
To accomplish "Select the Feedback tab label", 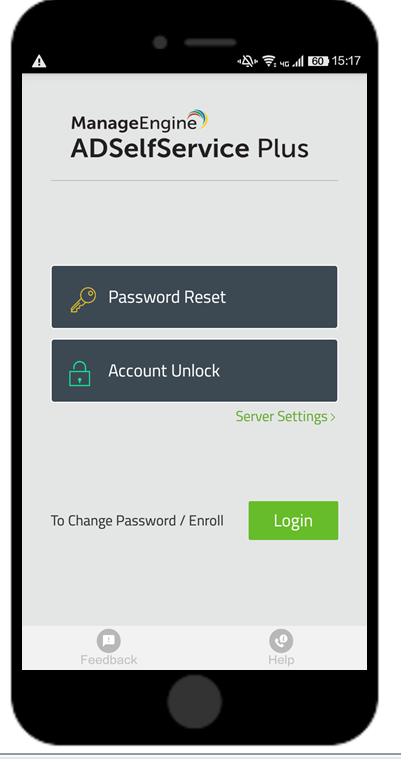I will click(108, 660).
